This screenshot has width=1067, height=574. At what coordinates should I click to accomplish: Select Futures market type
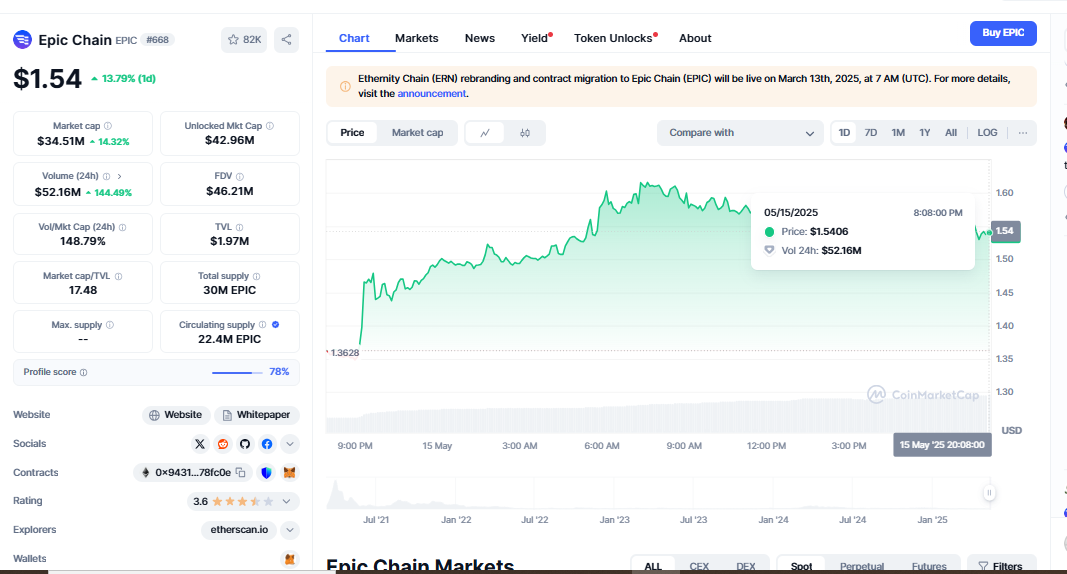pyautogui.click(x=929, y=566)
